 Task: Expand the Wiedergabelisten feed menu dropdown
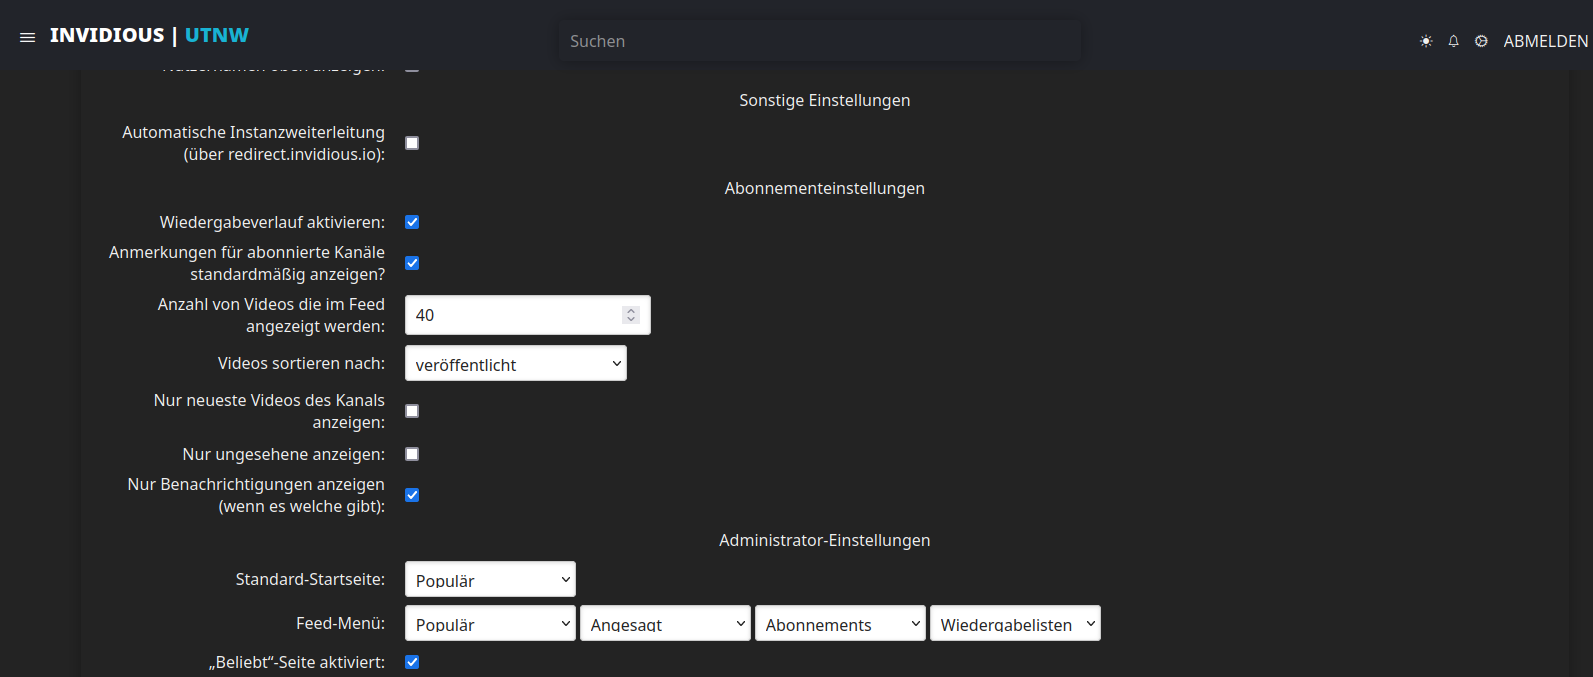1015,624
